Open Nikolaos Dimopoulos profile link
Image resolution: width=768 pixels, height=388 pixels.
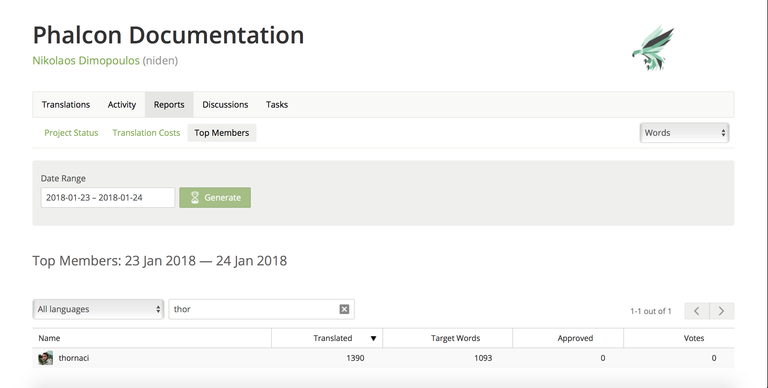pos(86,60)
